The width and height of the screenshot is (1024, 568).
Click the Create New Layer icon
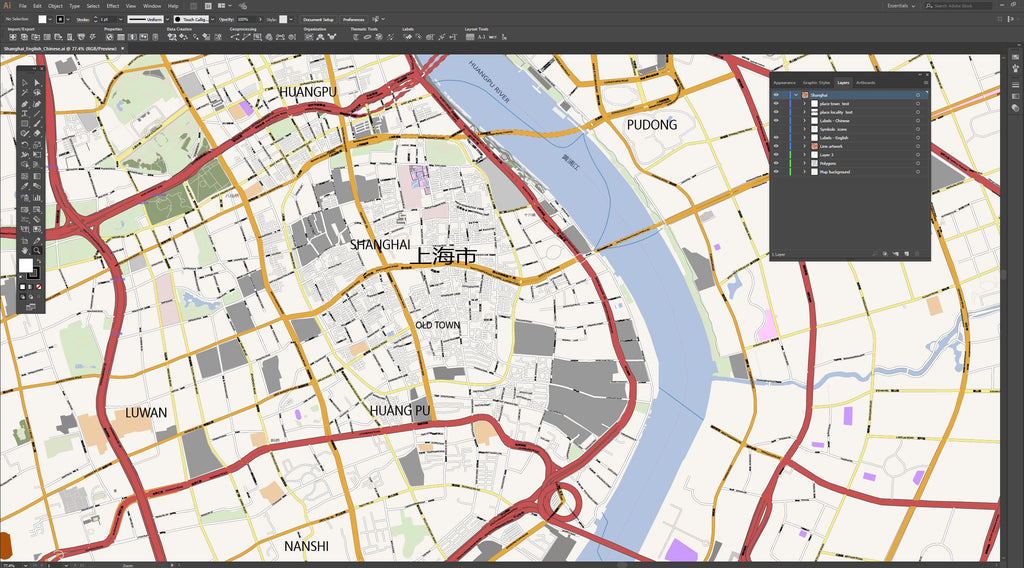[907, 255]
